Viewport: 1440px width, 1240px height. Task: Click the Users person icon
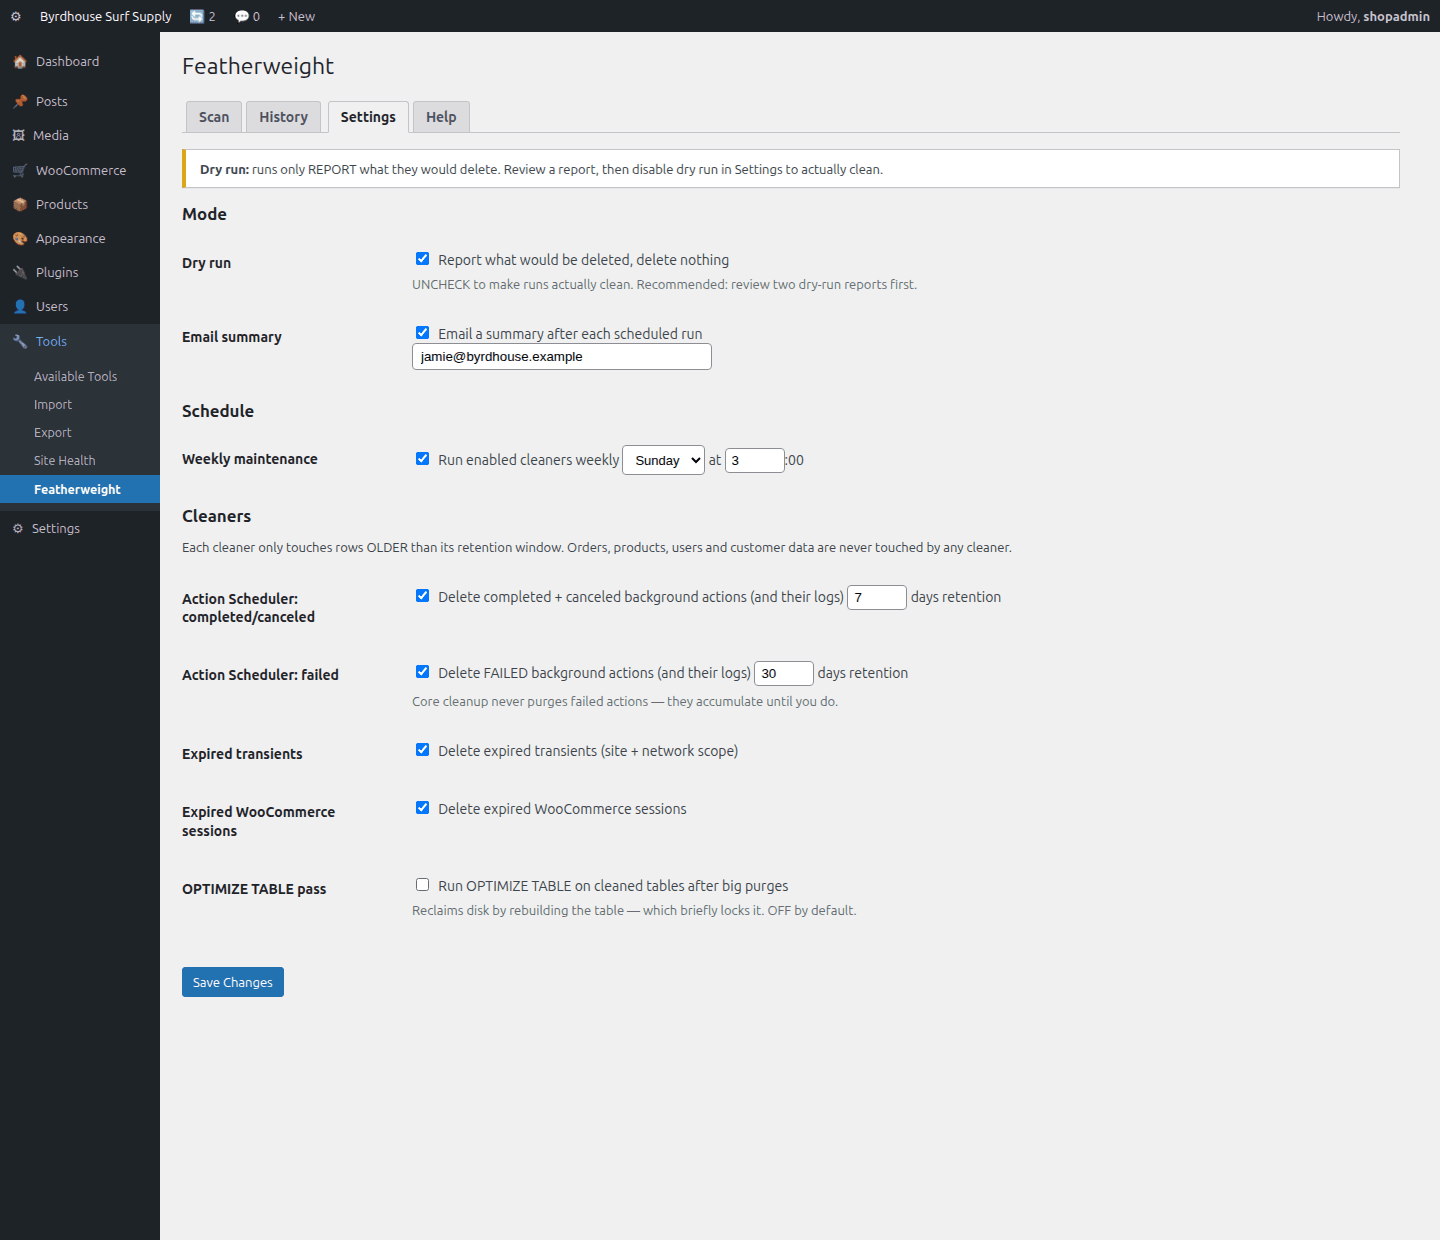click(20, 307)
